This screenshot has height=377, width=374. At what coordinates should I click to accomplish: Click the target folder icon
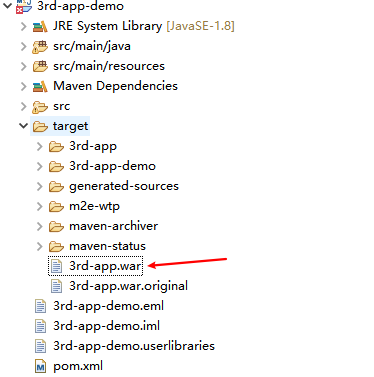[40, 126]
